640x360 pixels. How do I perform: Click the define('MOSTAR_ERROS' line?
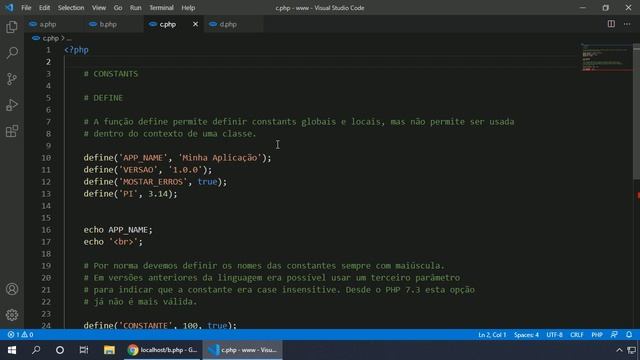(x=155, y=182)
